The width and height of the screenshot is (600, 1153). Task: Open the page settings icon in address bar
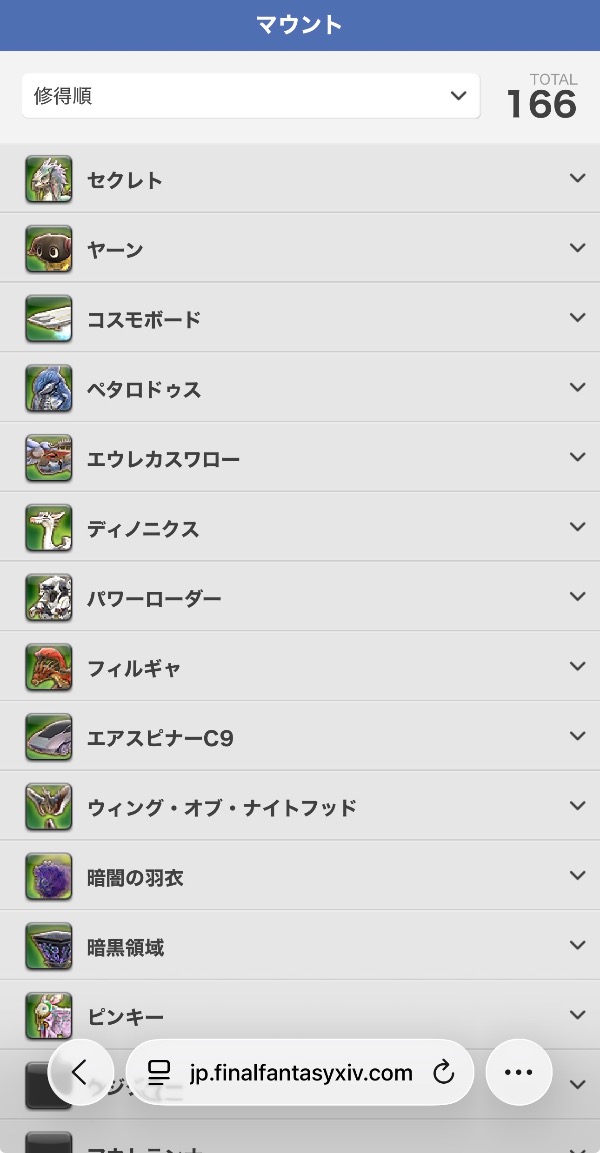pos(159,1073)
